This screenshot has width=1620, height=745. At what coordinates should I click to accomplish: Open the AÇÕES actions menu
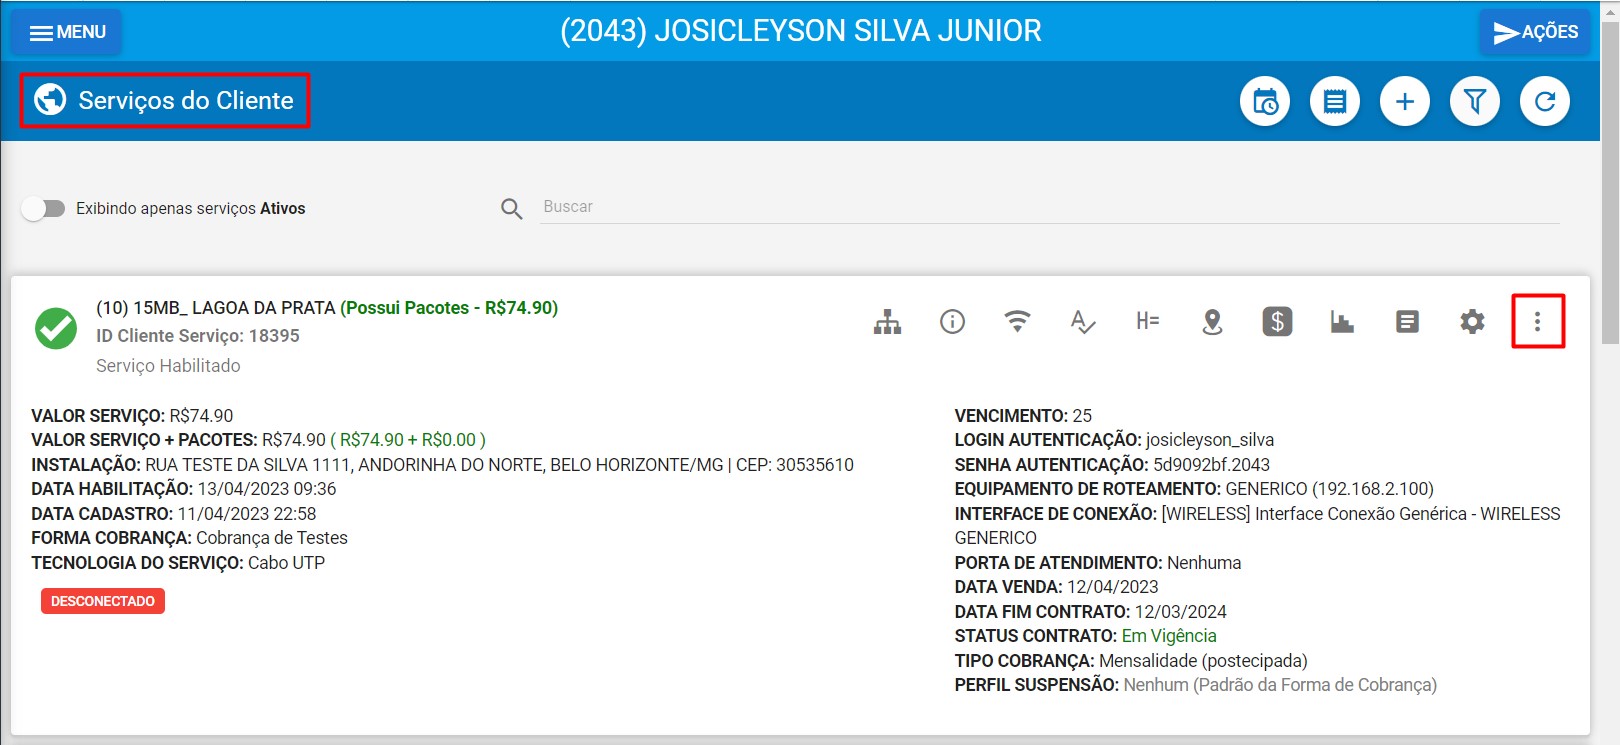[x=1535, y=32]
